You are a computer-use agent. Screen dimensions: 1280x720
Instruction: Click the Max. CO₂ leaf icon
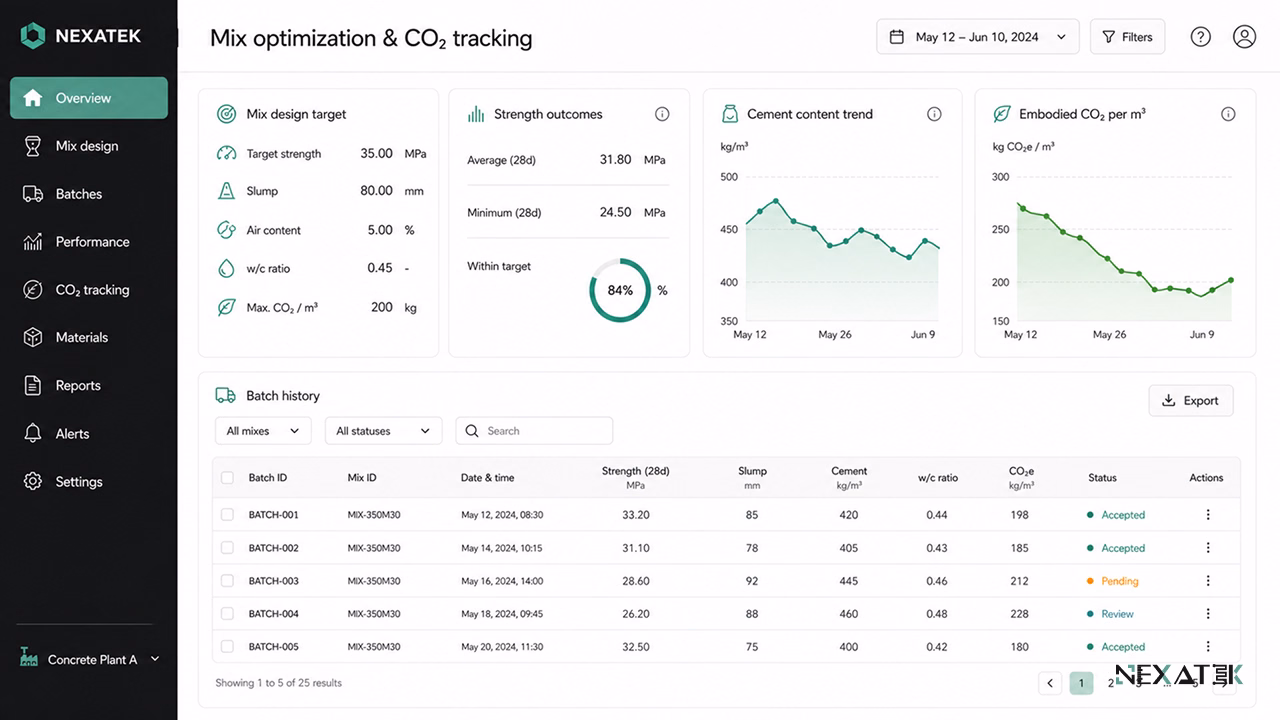point(226,307)
